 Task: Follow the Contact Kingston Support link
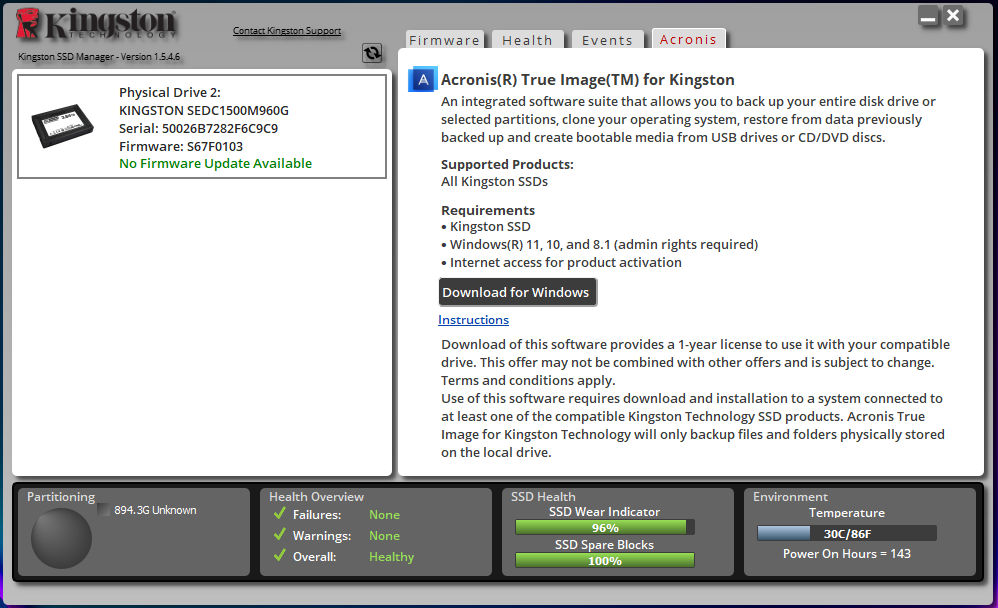287,31
